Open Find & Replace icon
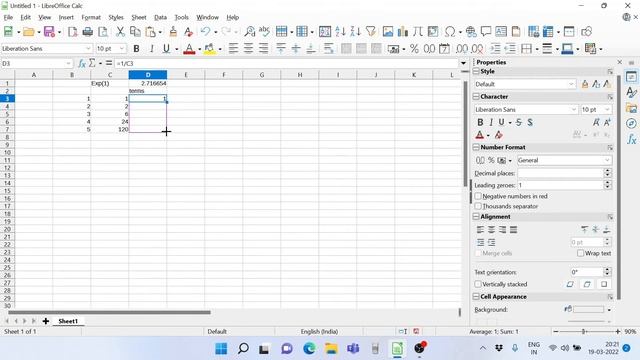Image resolution: width=640 pixels, height=360 pixels. point(249,31)
